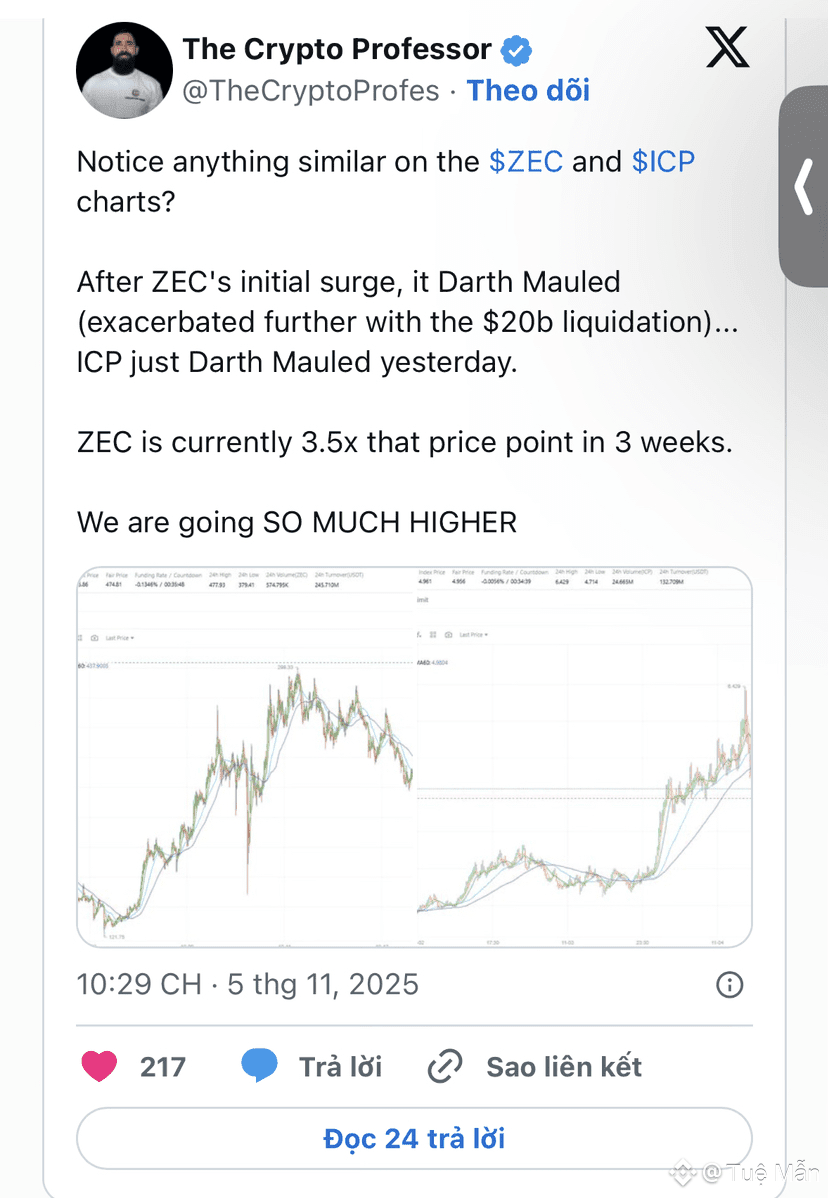This screenshot has width=828, height=1198.
Task: Click the reply speech bubble icon
Action: [x=260, y=1067]
